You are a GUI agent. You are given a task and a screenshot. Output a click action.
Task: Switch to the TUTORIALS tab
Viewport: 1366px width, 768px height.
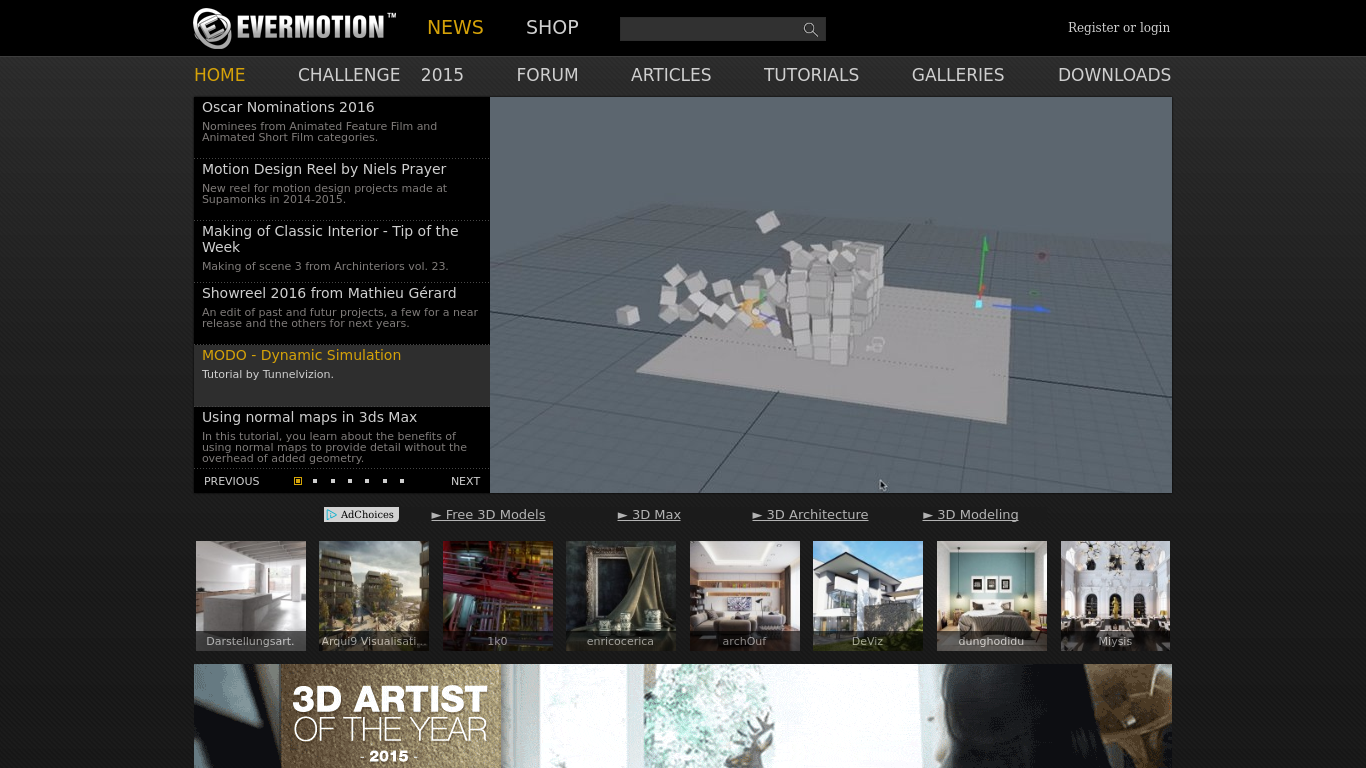(x=811, y=75)
